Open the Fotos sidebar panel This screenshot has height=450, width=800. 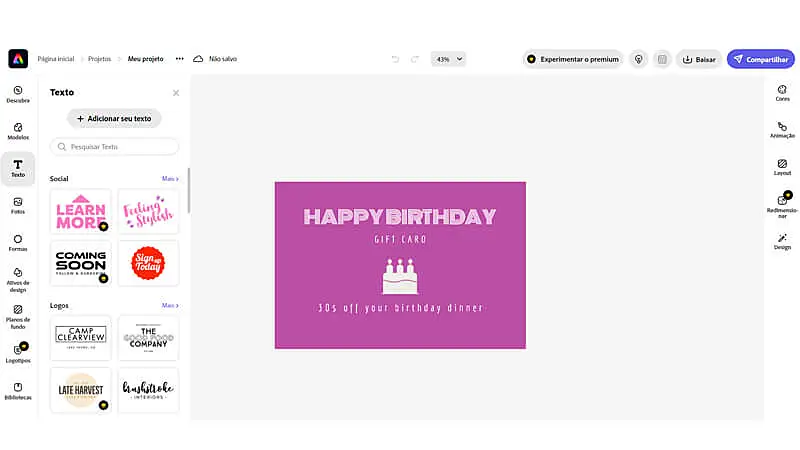pyautogui.click(x=18, y=206)
